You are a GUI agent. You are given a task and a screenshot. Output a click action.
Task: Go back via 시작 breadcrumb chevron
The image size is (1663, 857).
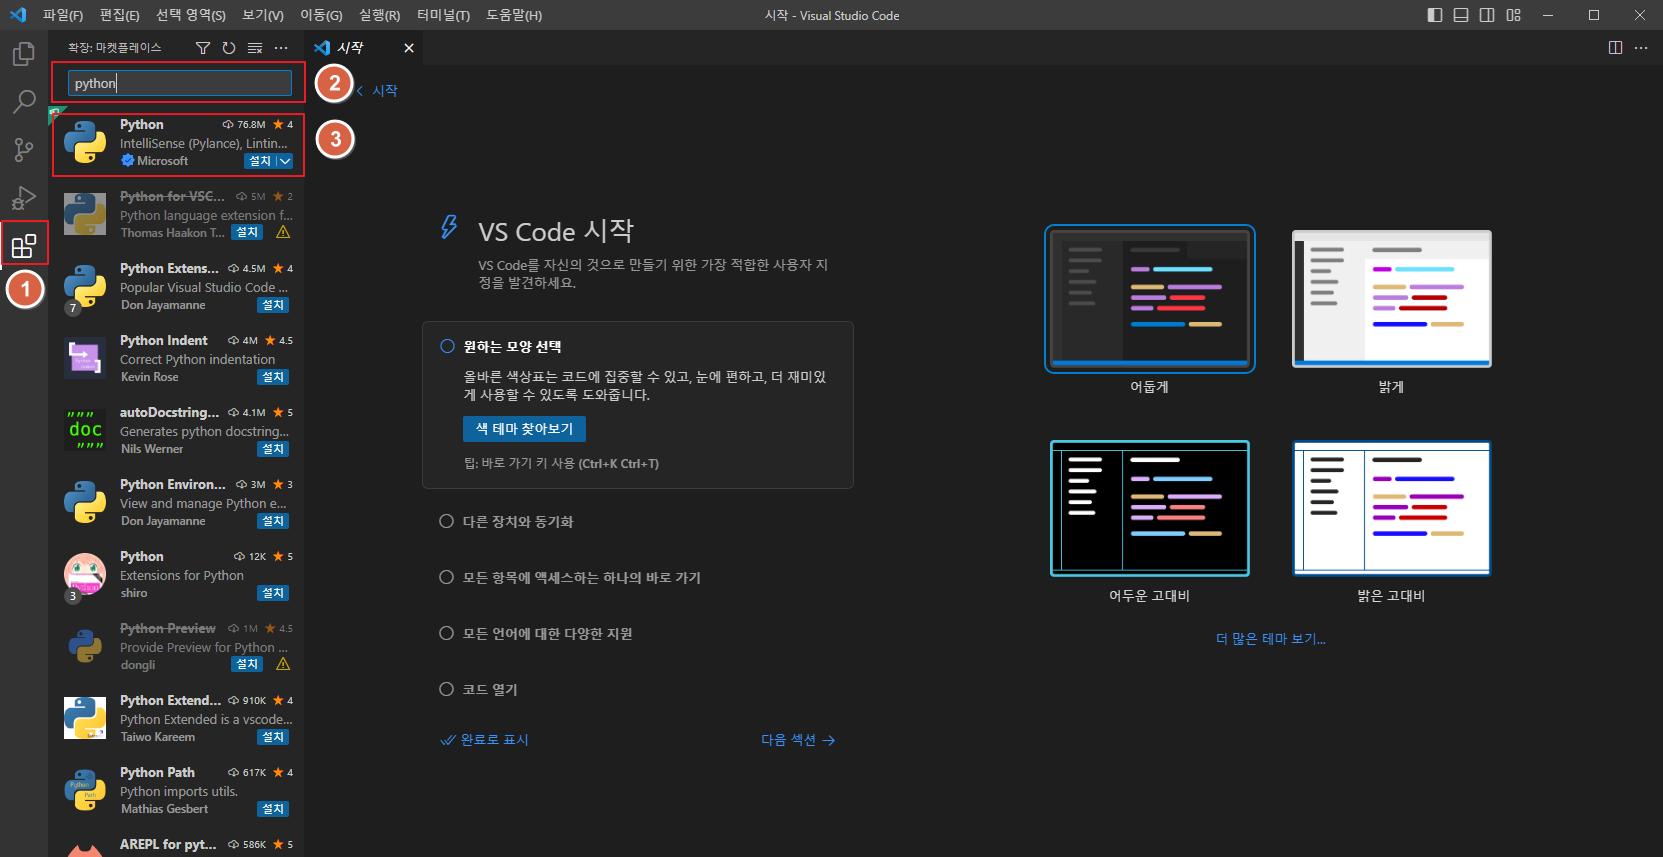click(x=360, y=91)
